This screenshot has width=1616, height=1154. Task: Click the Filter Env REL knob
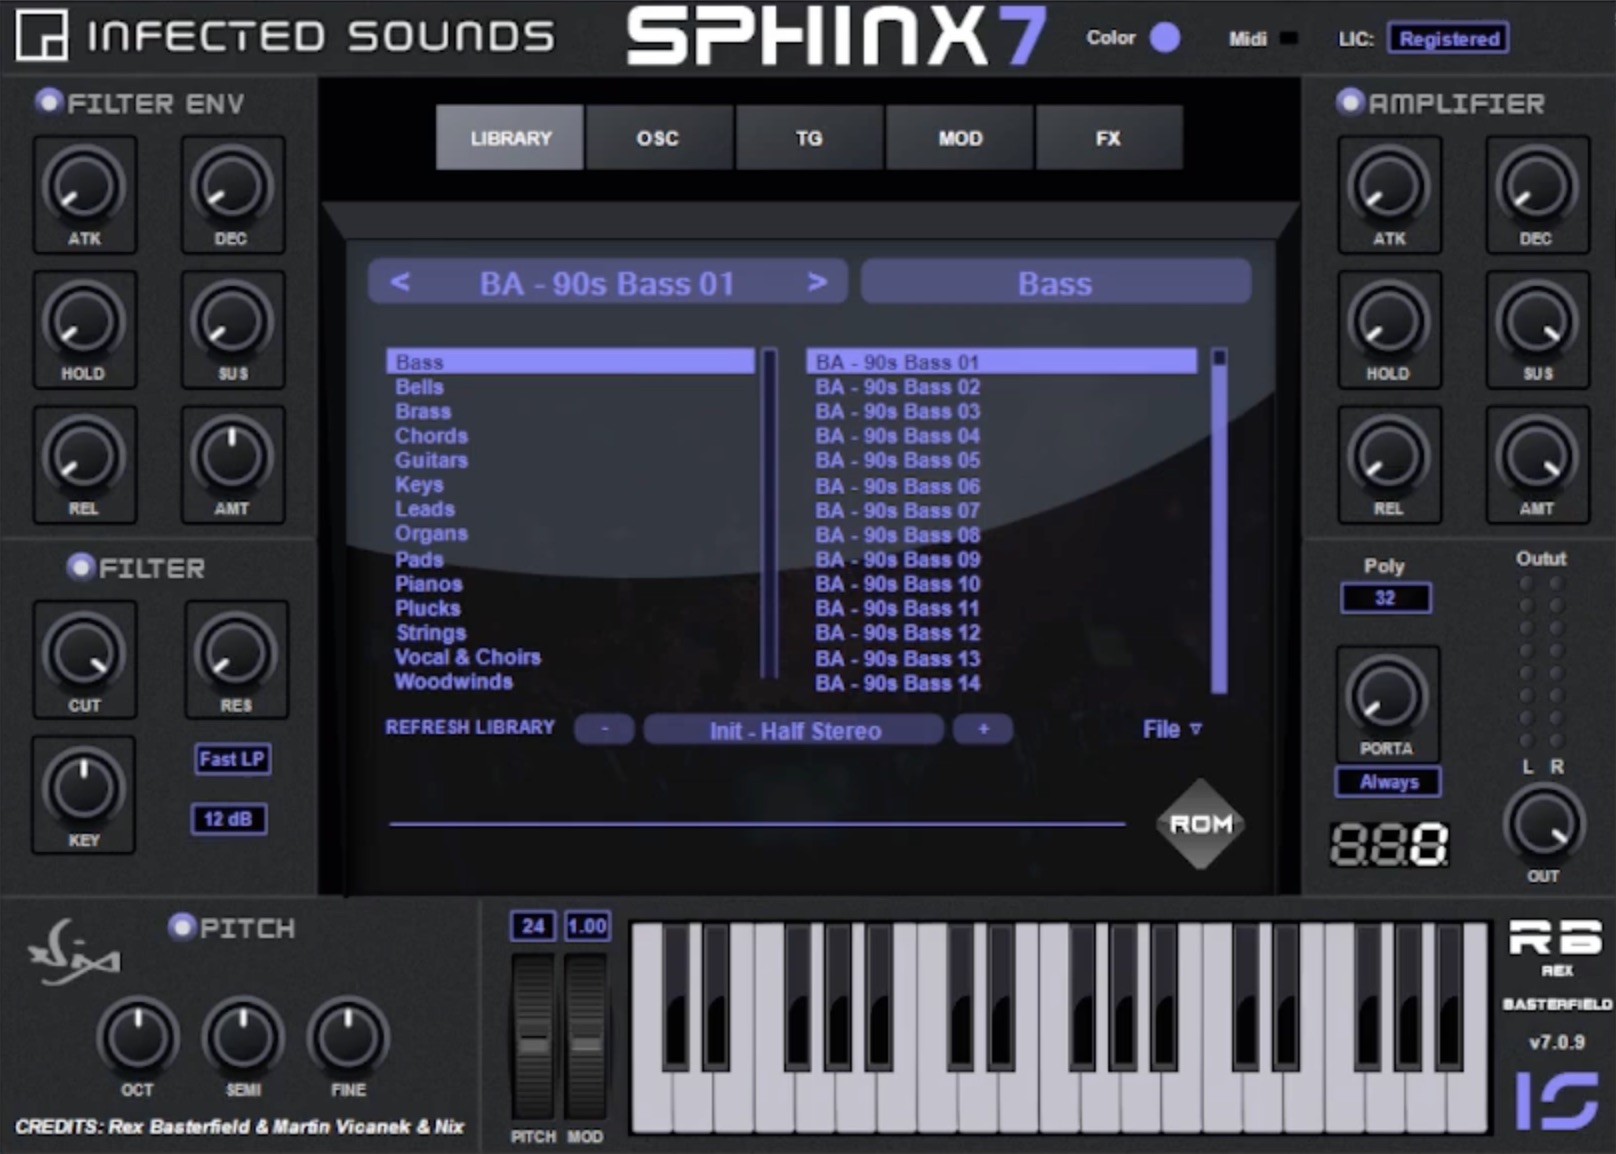[84, 457]
